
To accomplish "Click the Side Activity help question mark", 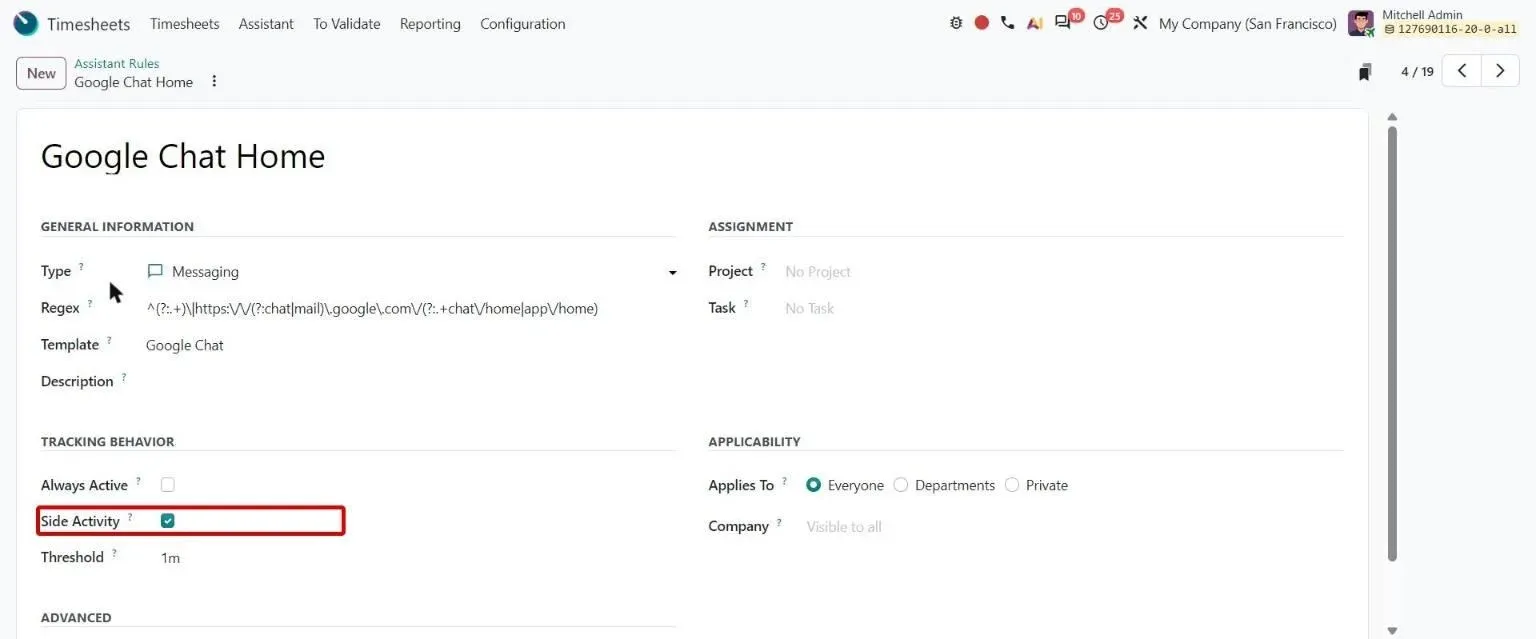I will (130, 517).
